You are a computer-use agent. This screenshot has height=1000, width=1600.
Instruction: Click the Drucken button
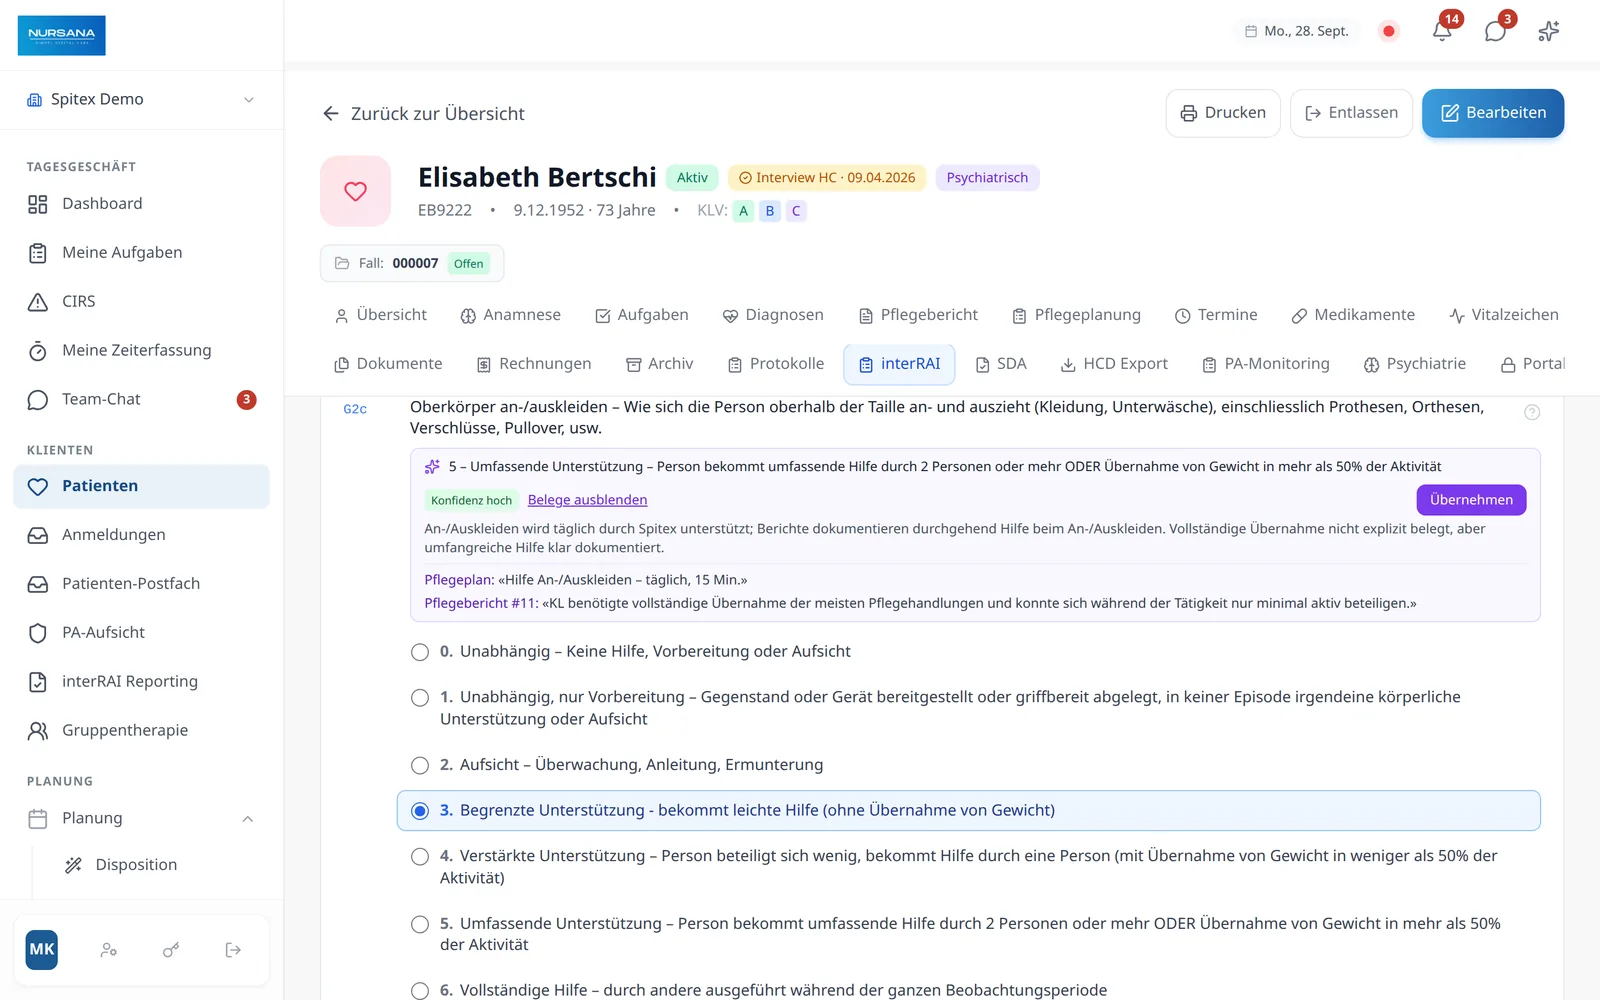click(x=1223, y=113)
